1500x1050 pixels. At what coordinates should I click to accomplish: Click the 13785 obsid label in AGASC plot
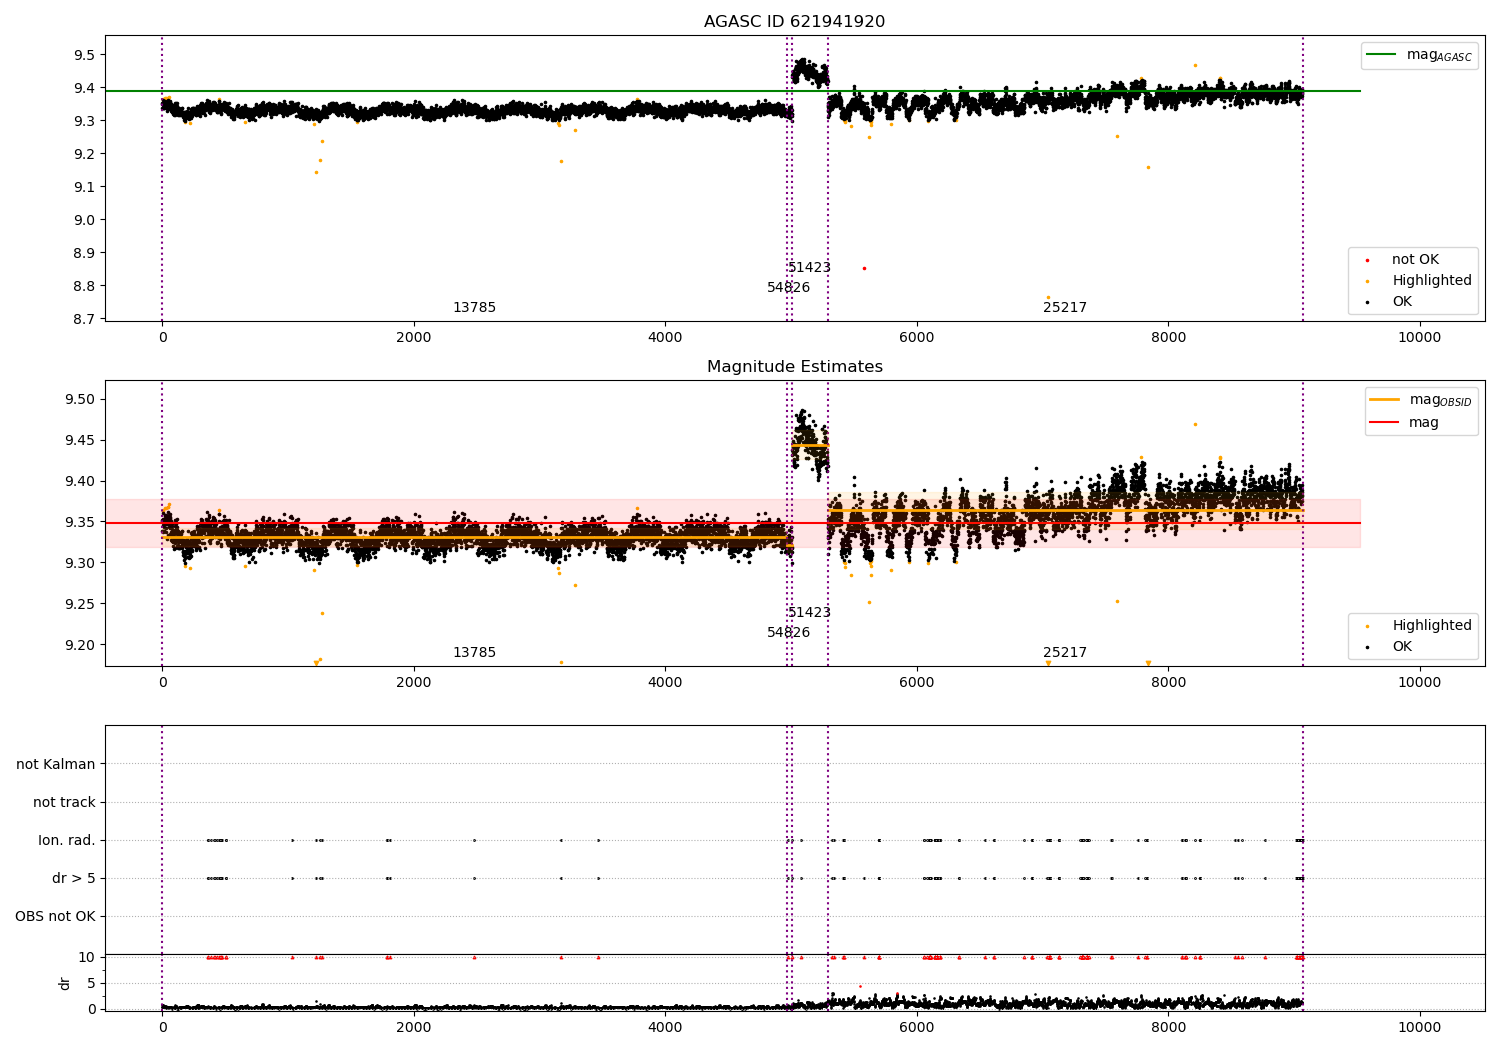[x=474, y=308]
